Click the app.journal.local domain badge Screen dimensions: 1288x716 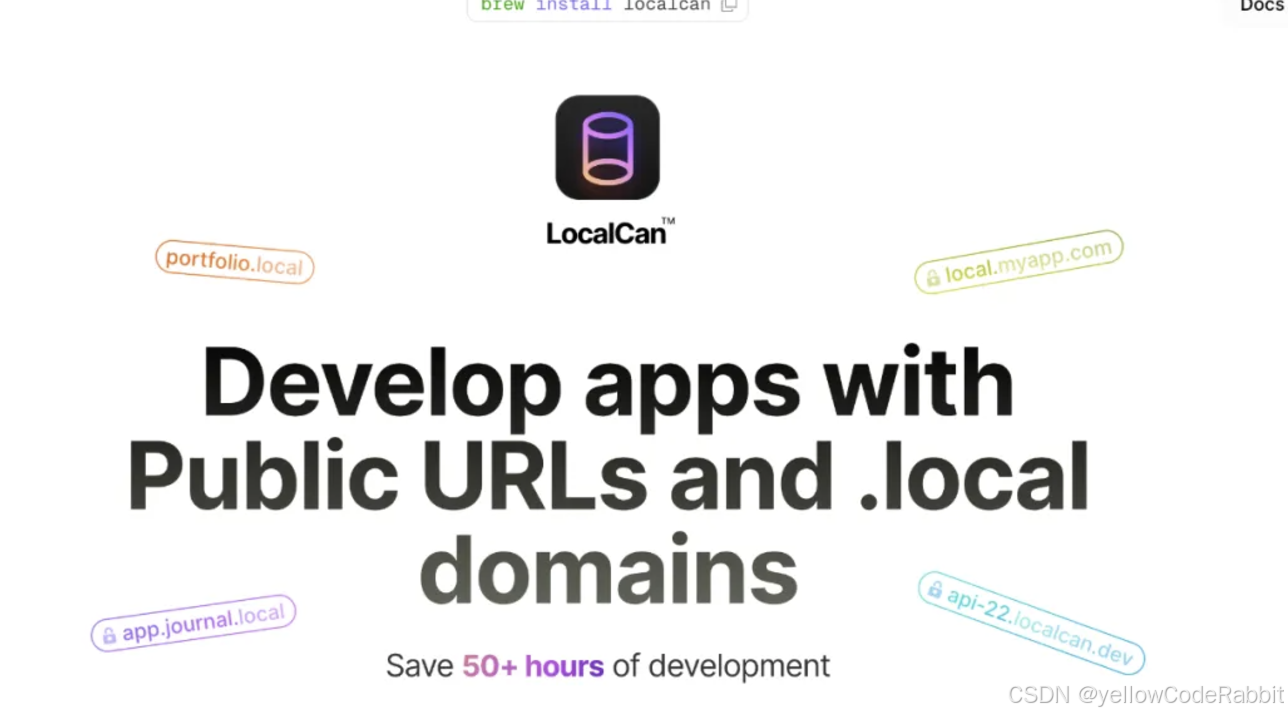(193, 623)
